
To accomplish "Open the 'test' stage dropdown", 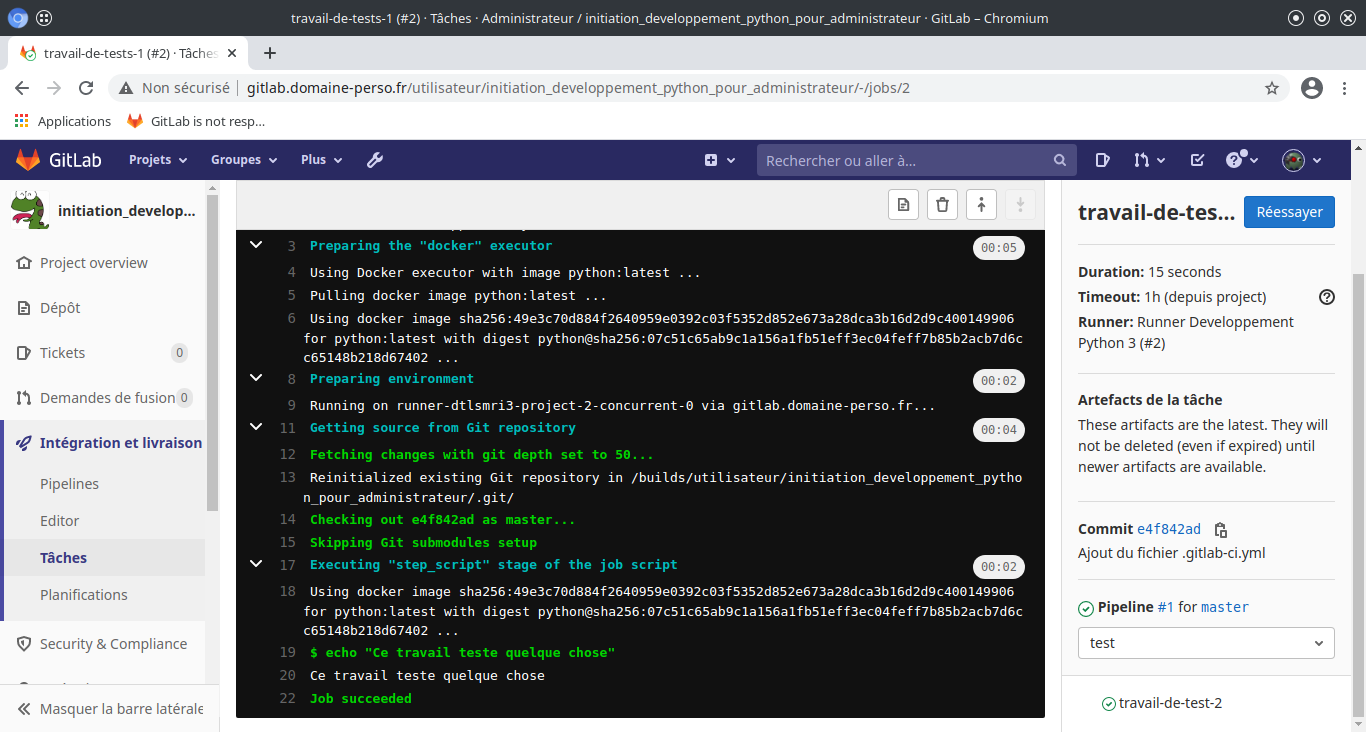I will tap(1205, 643).
